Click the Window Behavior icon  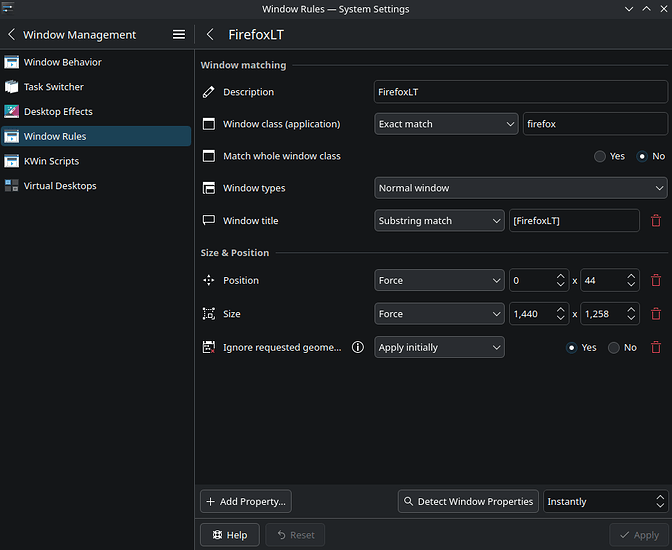coord(12,62)
